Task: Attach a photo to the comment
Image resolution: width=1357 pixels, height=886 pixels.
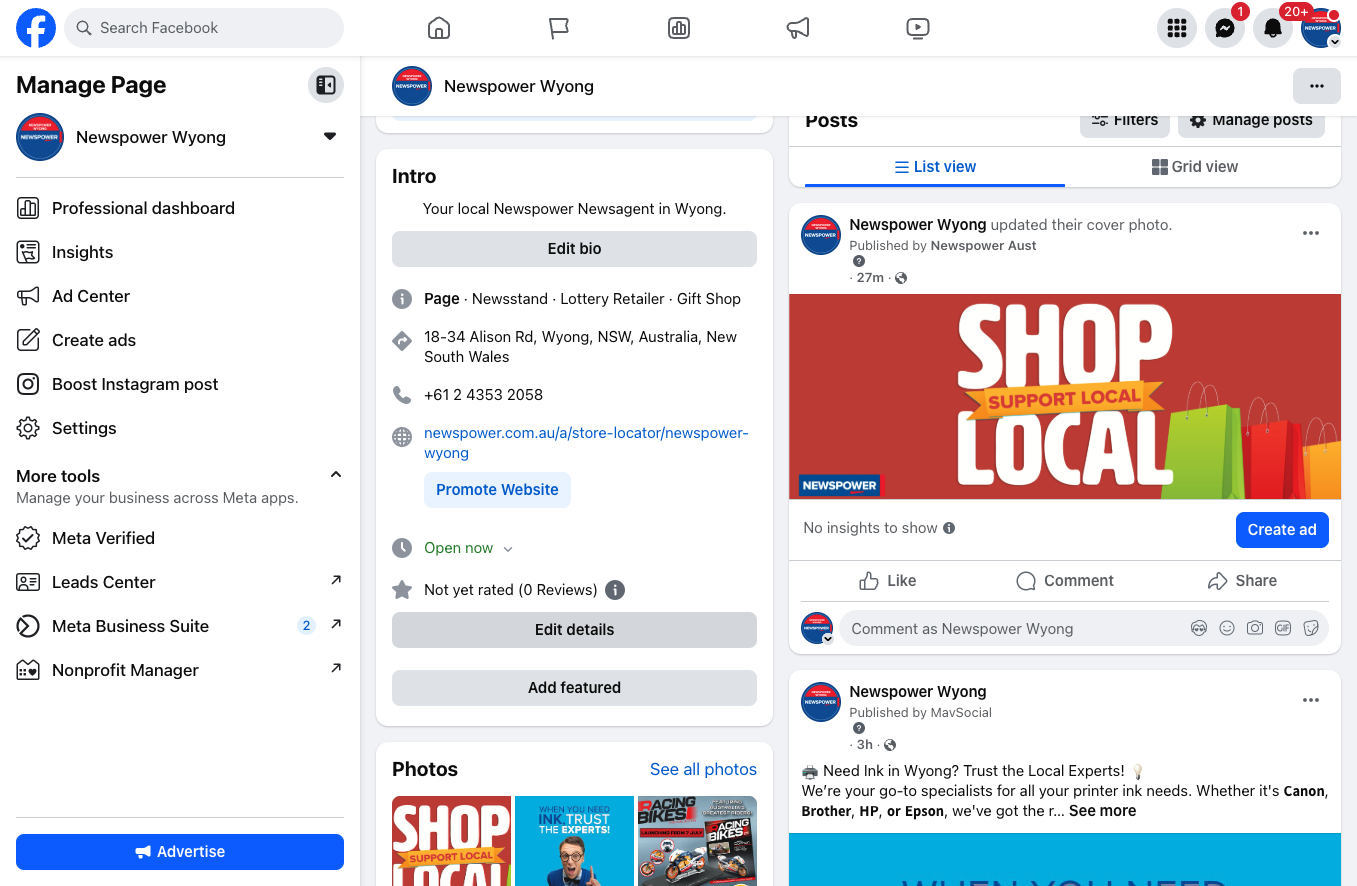Action: coord(1255,629)
